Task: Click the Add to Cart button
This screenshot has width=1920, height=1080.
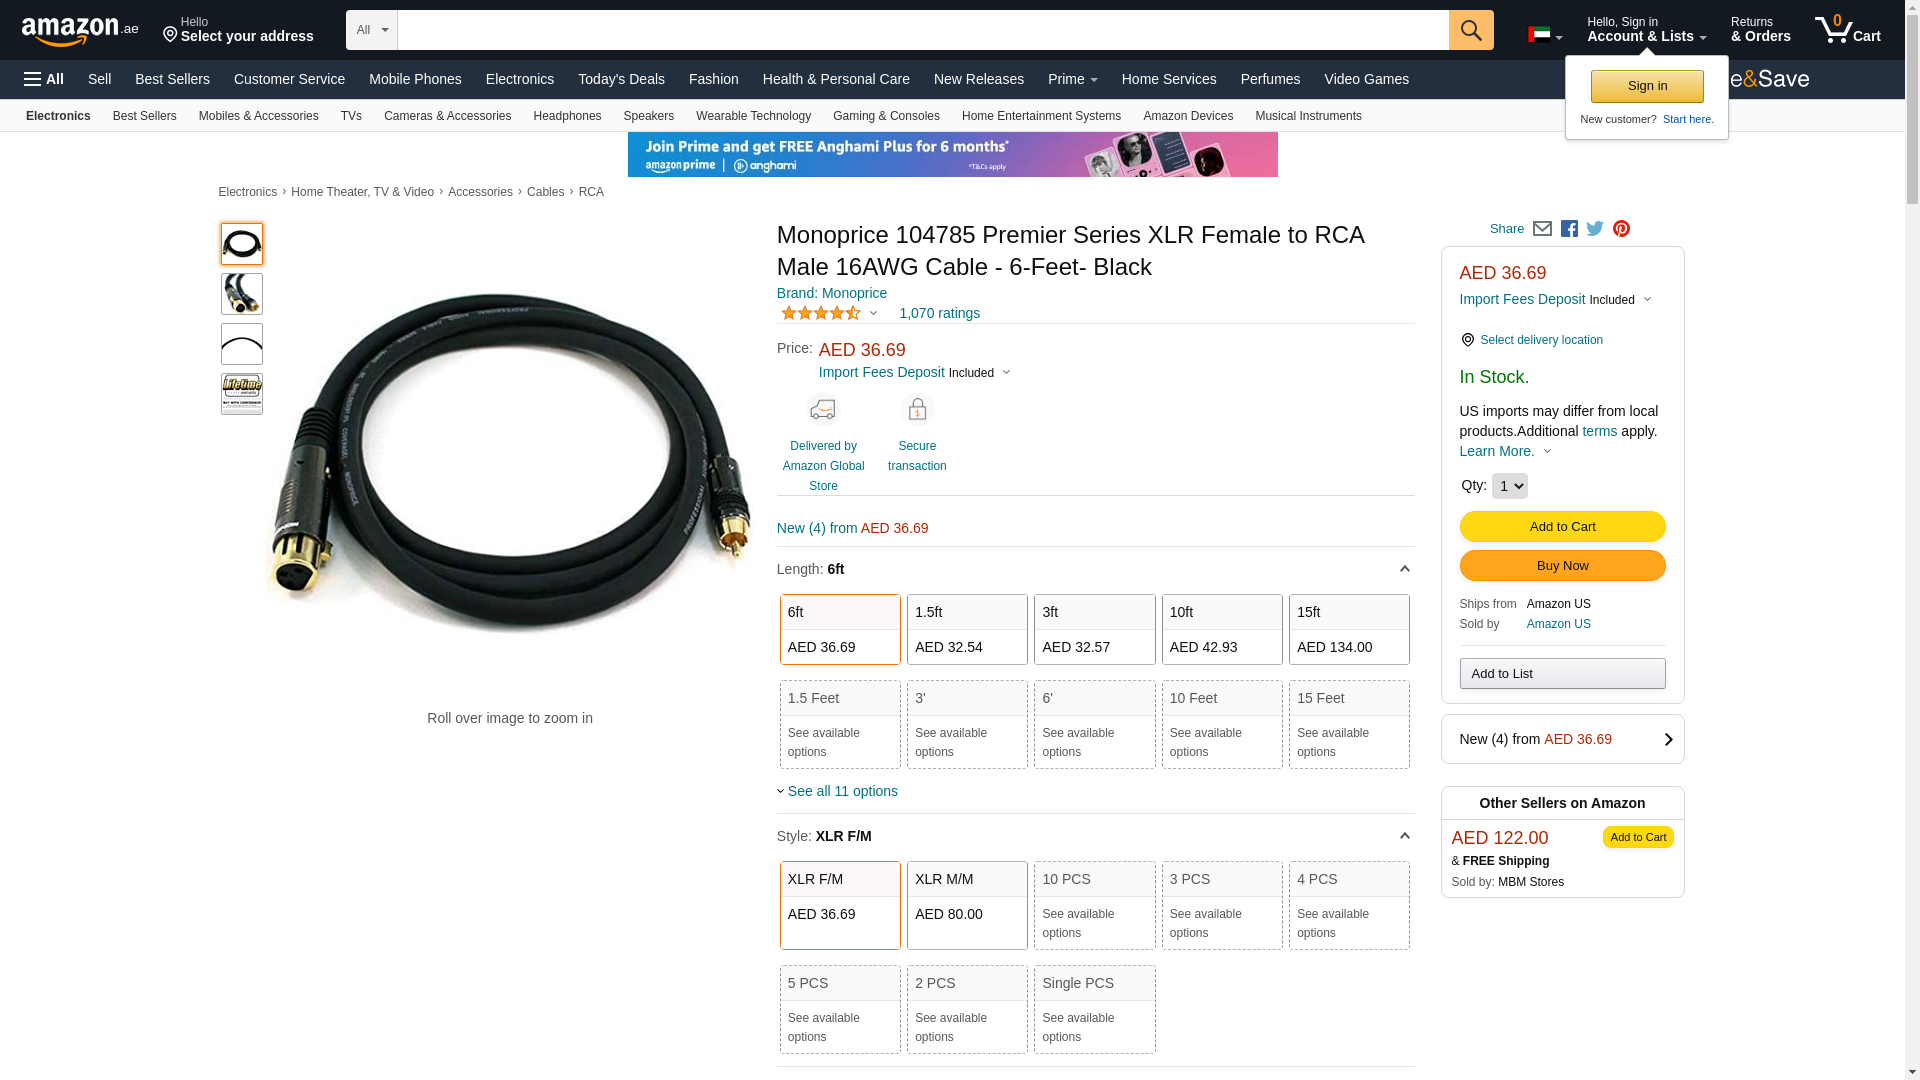Action: [x=1562, y=527]
